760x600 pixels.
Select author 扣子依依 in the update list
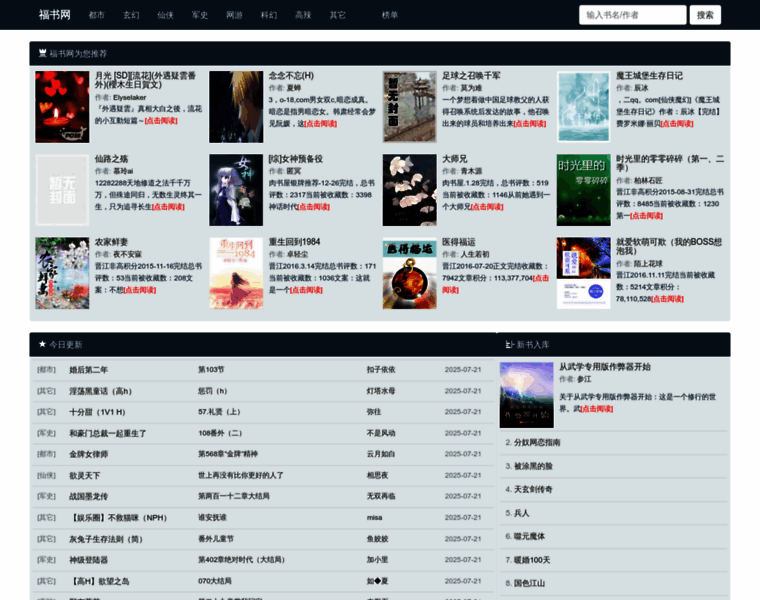click(x=381, y=370)
